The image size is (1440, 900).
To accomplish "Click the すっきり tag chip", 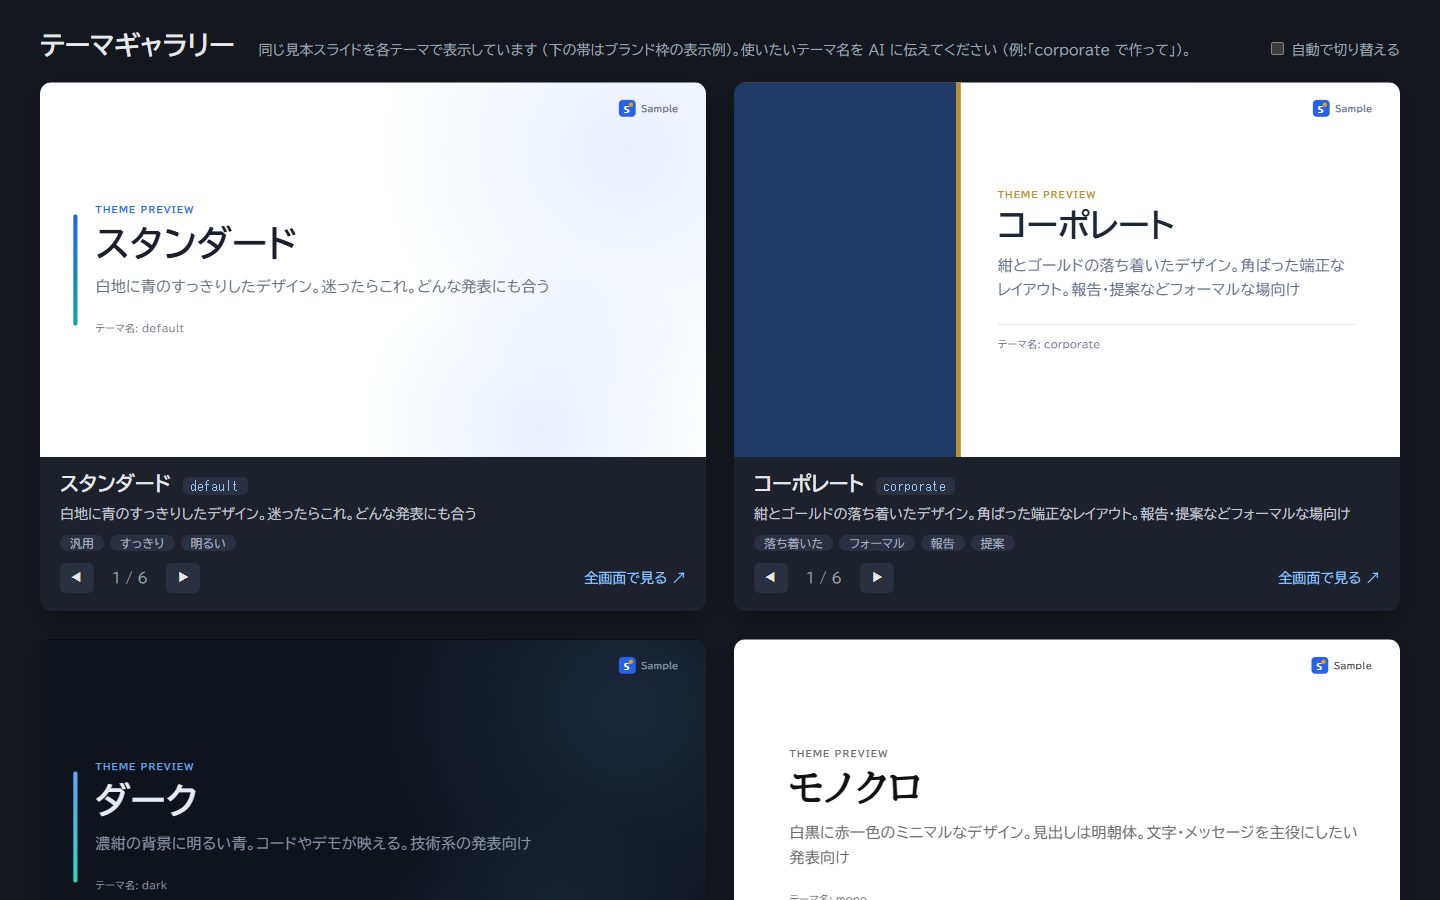I will click(x=142, y=544).
